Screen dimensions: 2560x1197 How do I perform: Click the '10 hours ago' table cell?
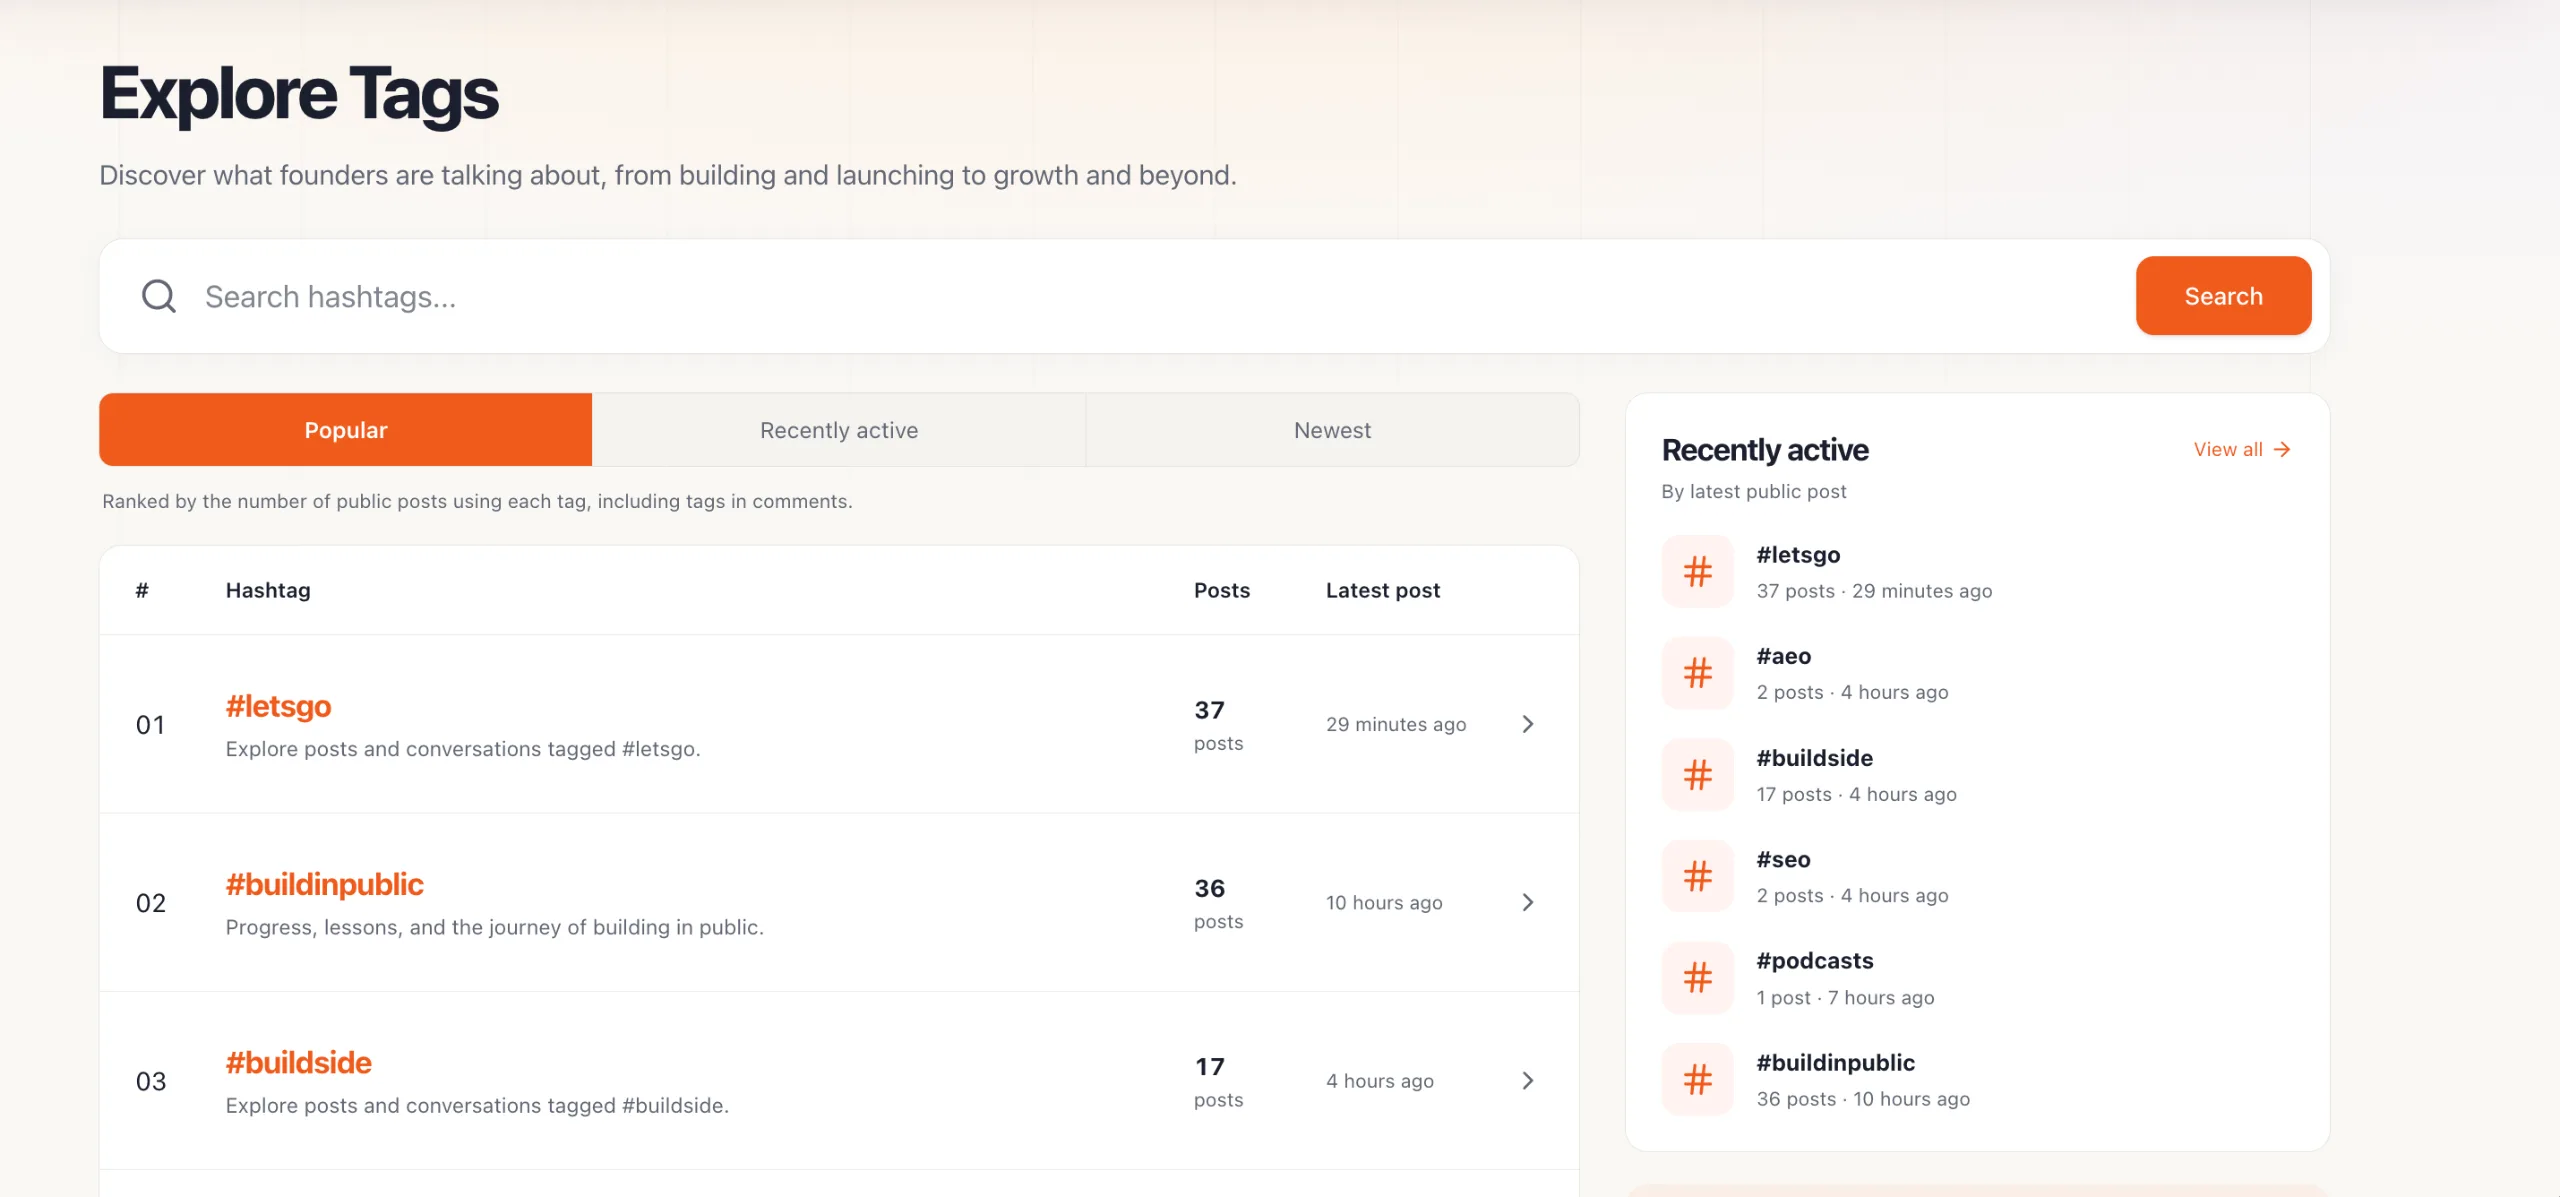(x=1384, y=902)
